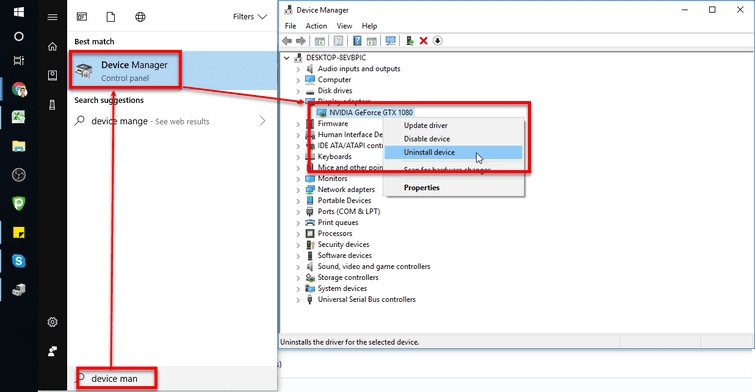
Task: Click the Show/Hide Console Tree toolbar icon
Action: 319,41
